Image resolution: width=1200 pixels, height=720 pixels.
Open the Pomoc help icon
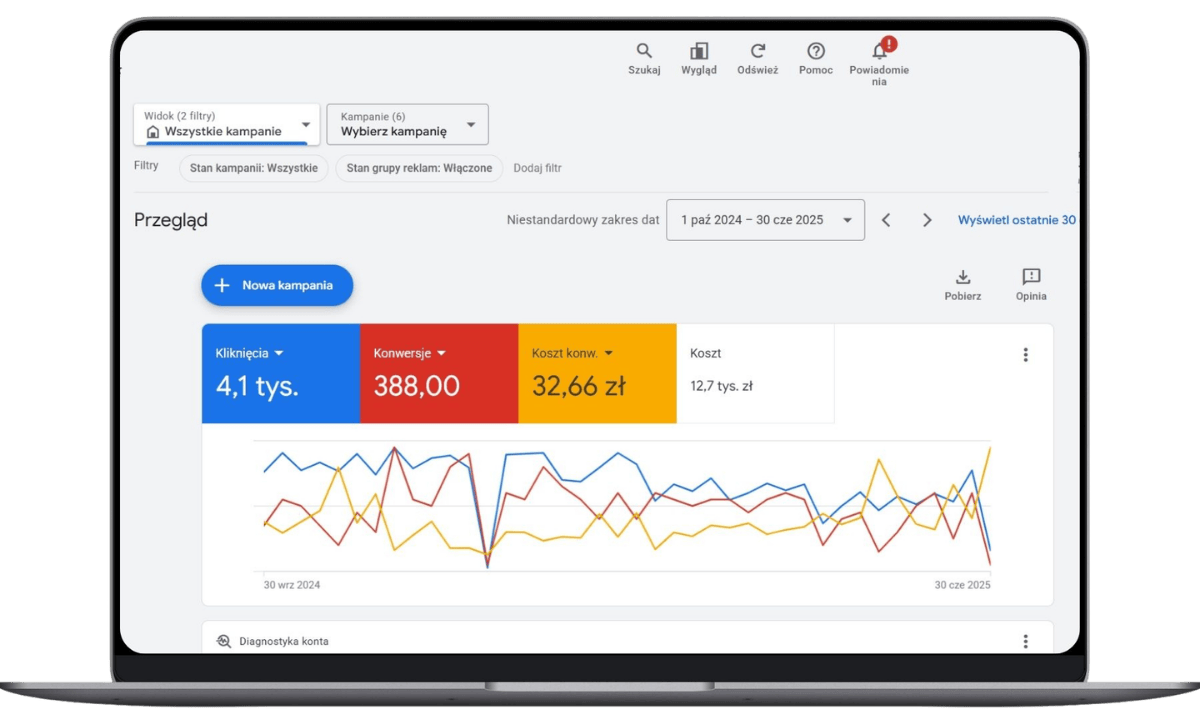(816, 51)
